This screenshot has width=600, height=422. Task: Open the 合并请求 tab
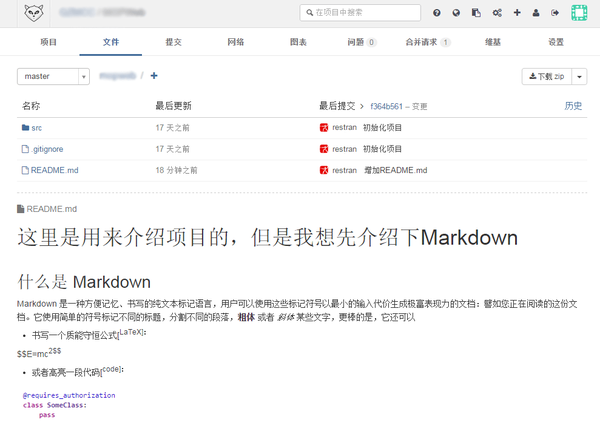point(428,42)
